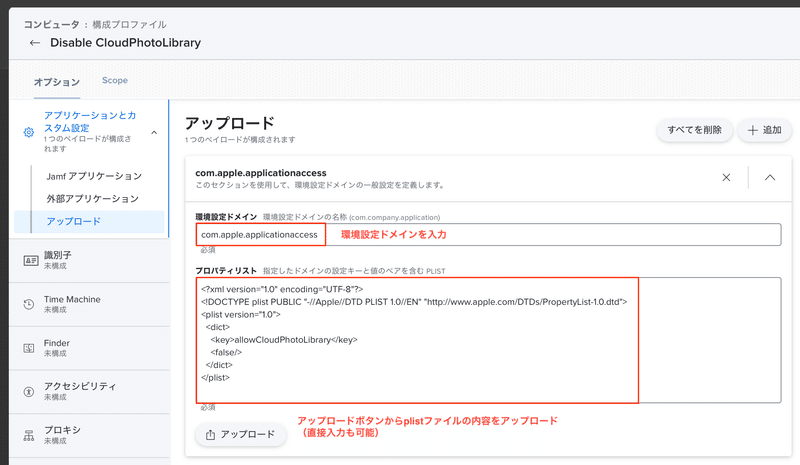Screen dimensions: 800x465
Task: Click the "com.apple.applicationaccess" card heading
Action: (x=261, y=173)
